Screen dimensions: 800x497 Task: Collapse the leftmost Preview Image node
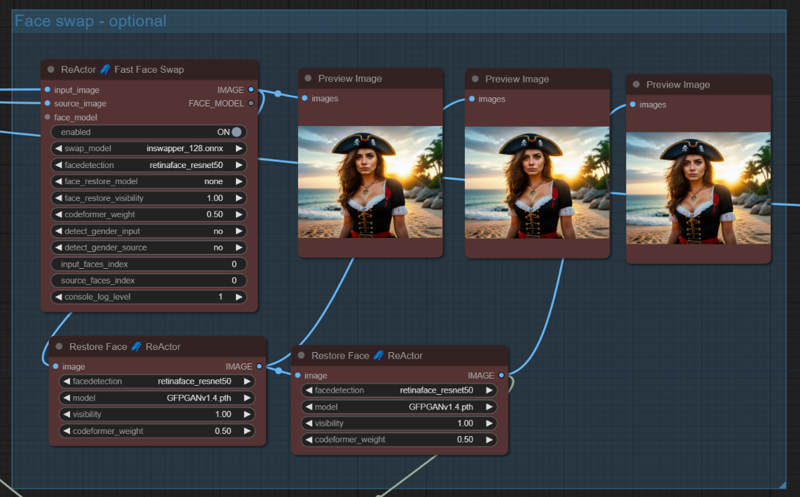308,78
